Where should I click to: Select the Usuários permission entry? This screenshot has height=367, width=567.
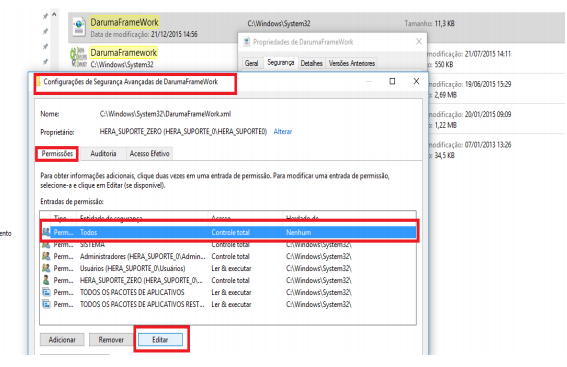click(x=229, y=268)
